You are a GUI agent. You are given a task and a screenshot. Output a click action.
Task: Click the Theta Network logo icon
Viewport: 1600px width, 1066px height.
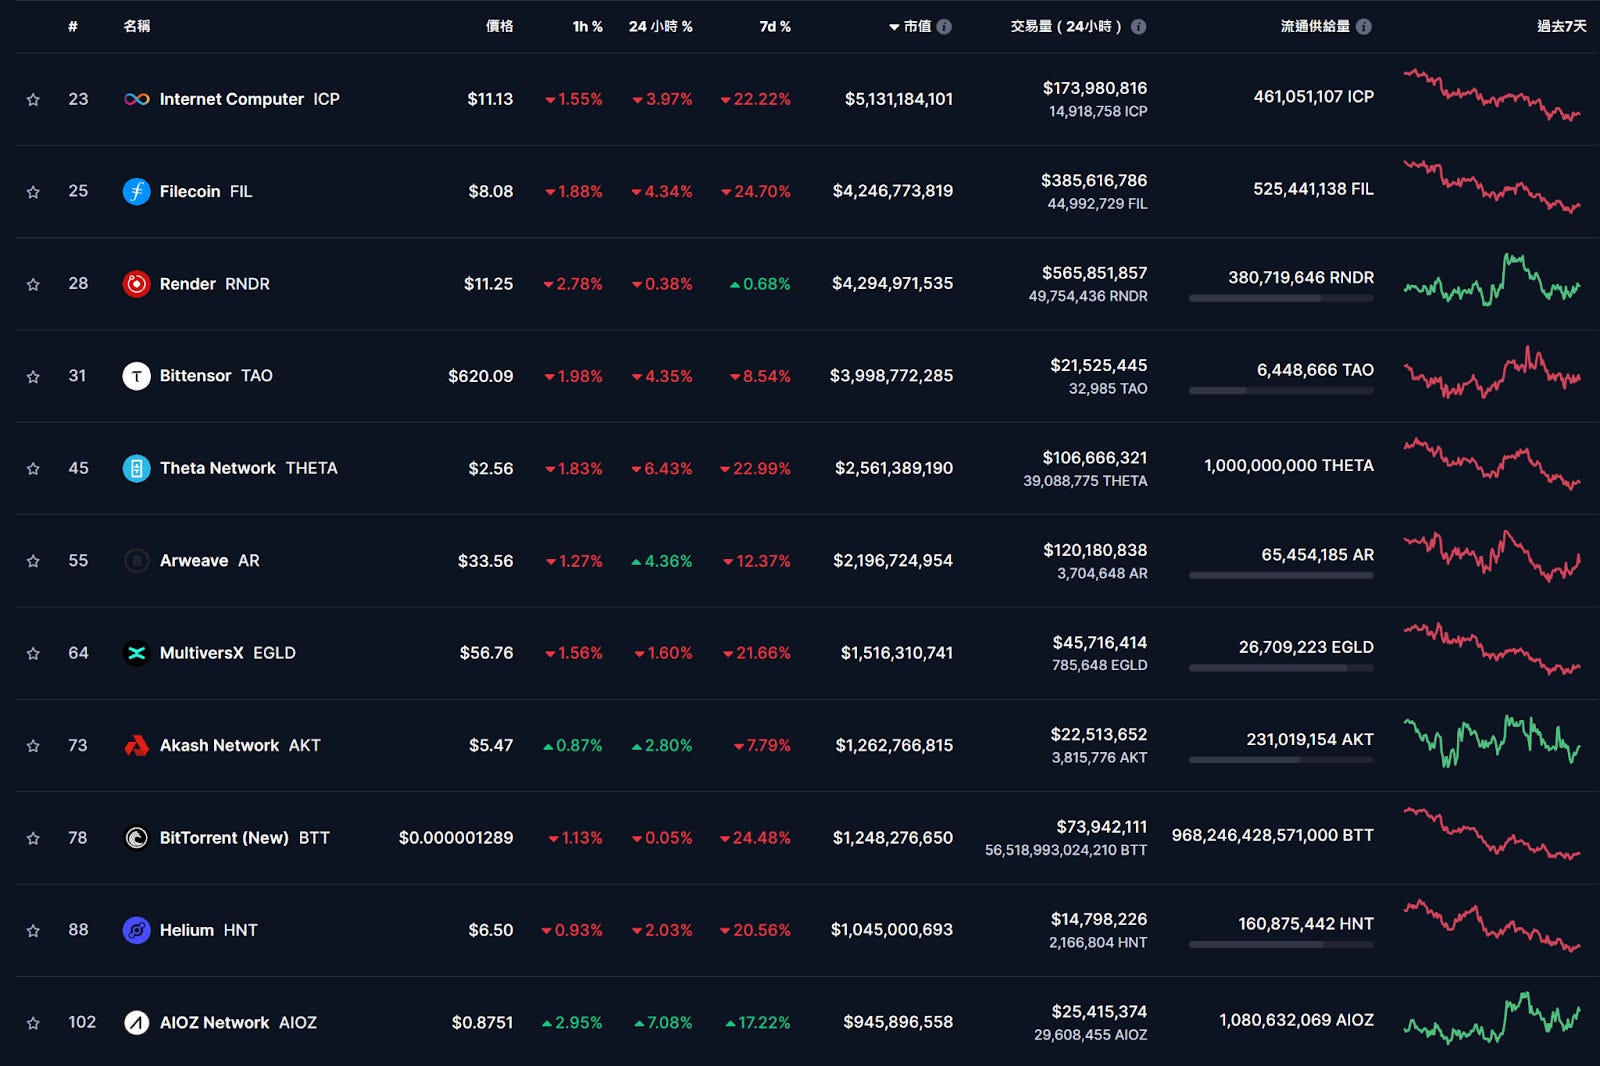click(137, 468)
